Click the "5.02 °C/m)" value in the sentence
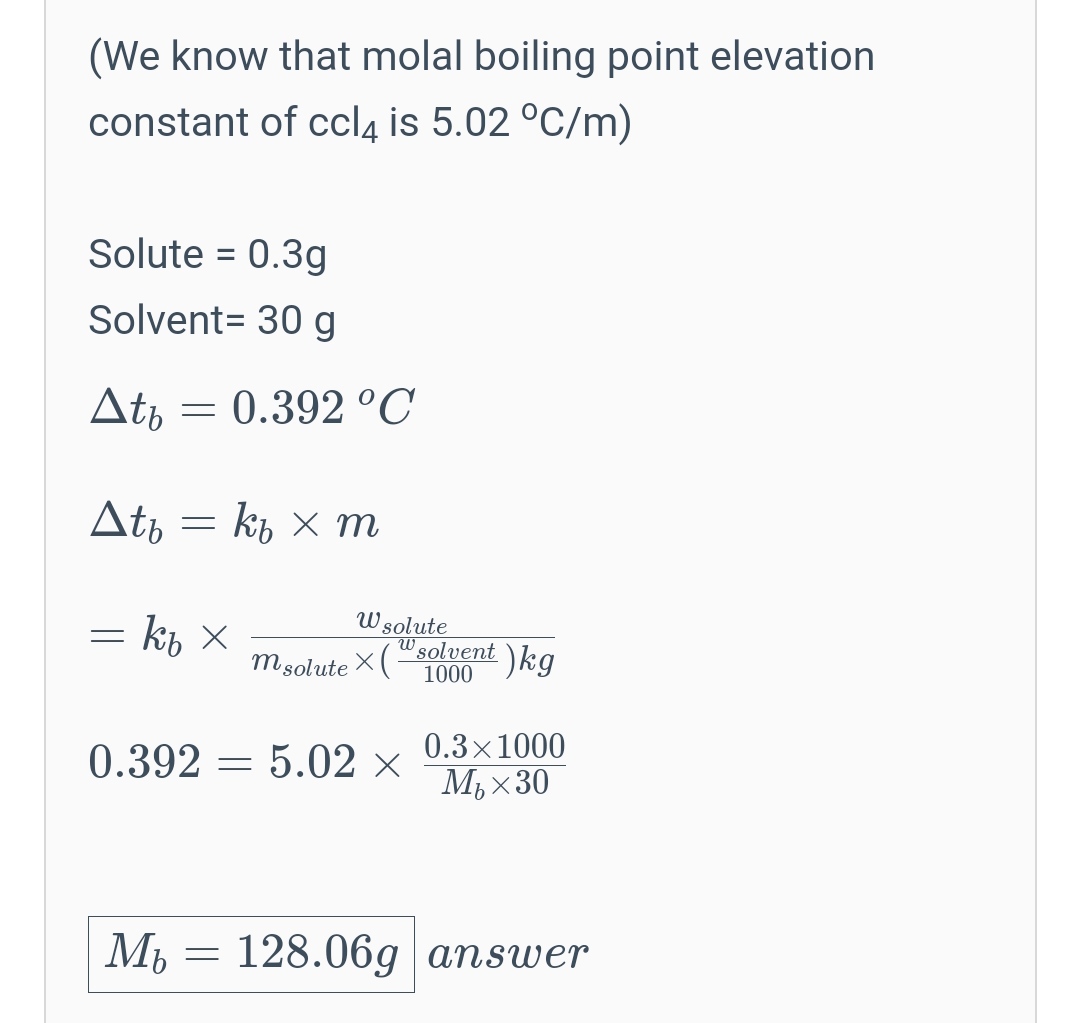Screen dimensions: 1075x1023 pyautogui.click(x=531, y=123)
